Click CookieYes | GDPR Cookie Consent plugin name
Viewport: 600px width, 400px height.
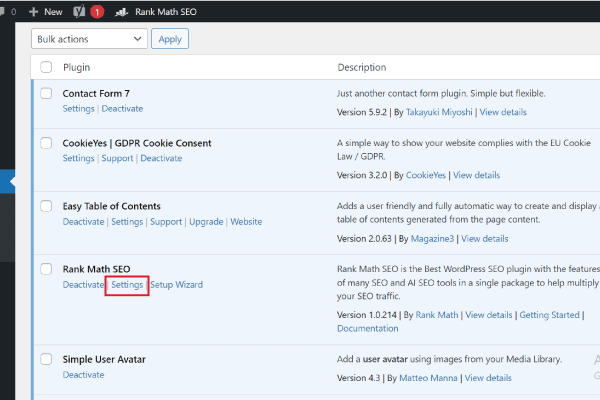point(137,143)
